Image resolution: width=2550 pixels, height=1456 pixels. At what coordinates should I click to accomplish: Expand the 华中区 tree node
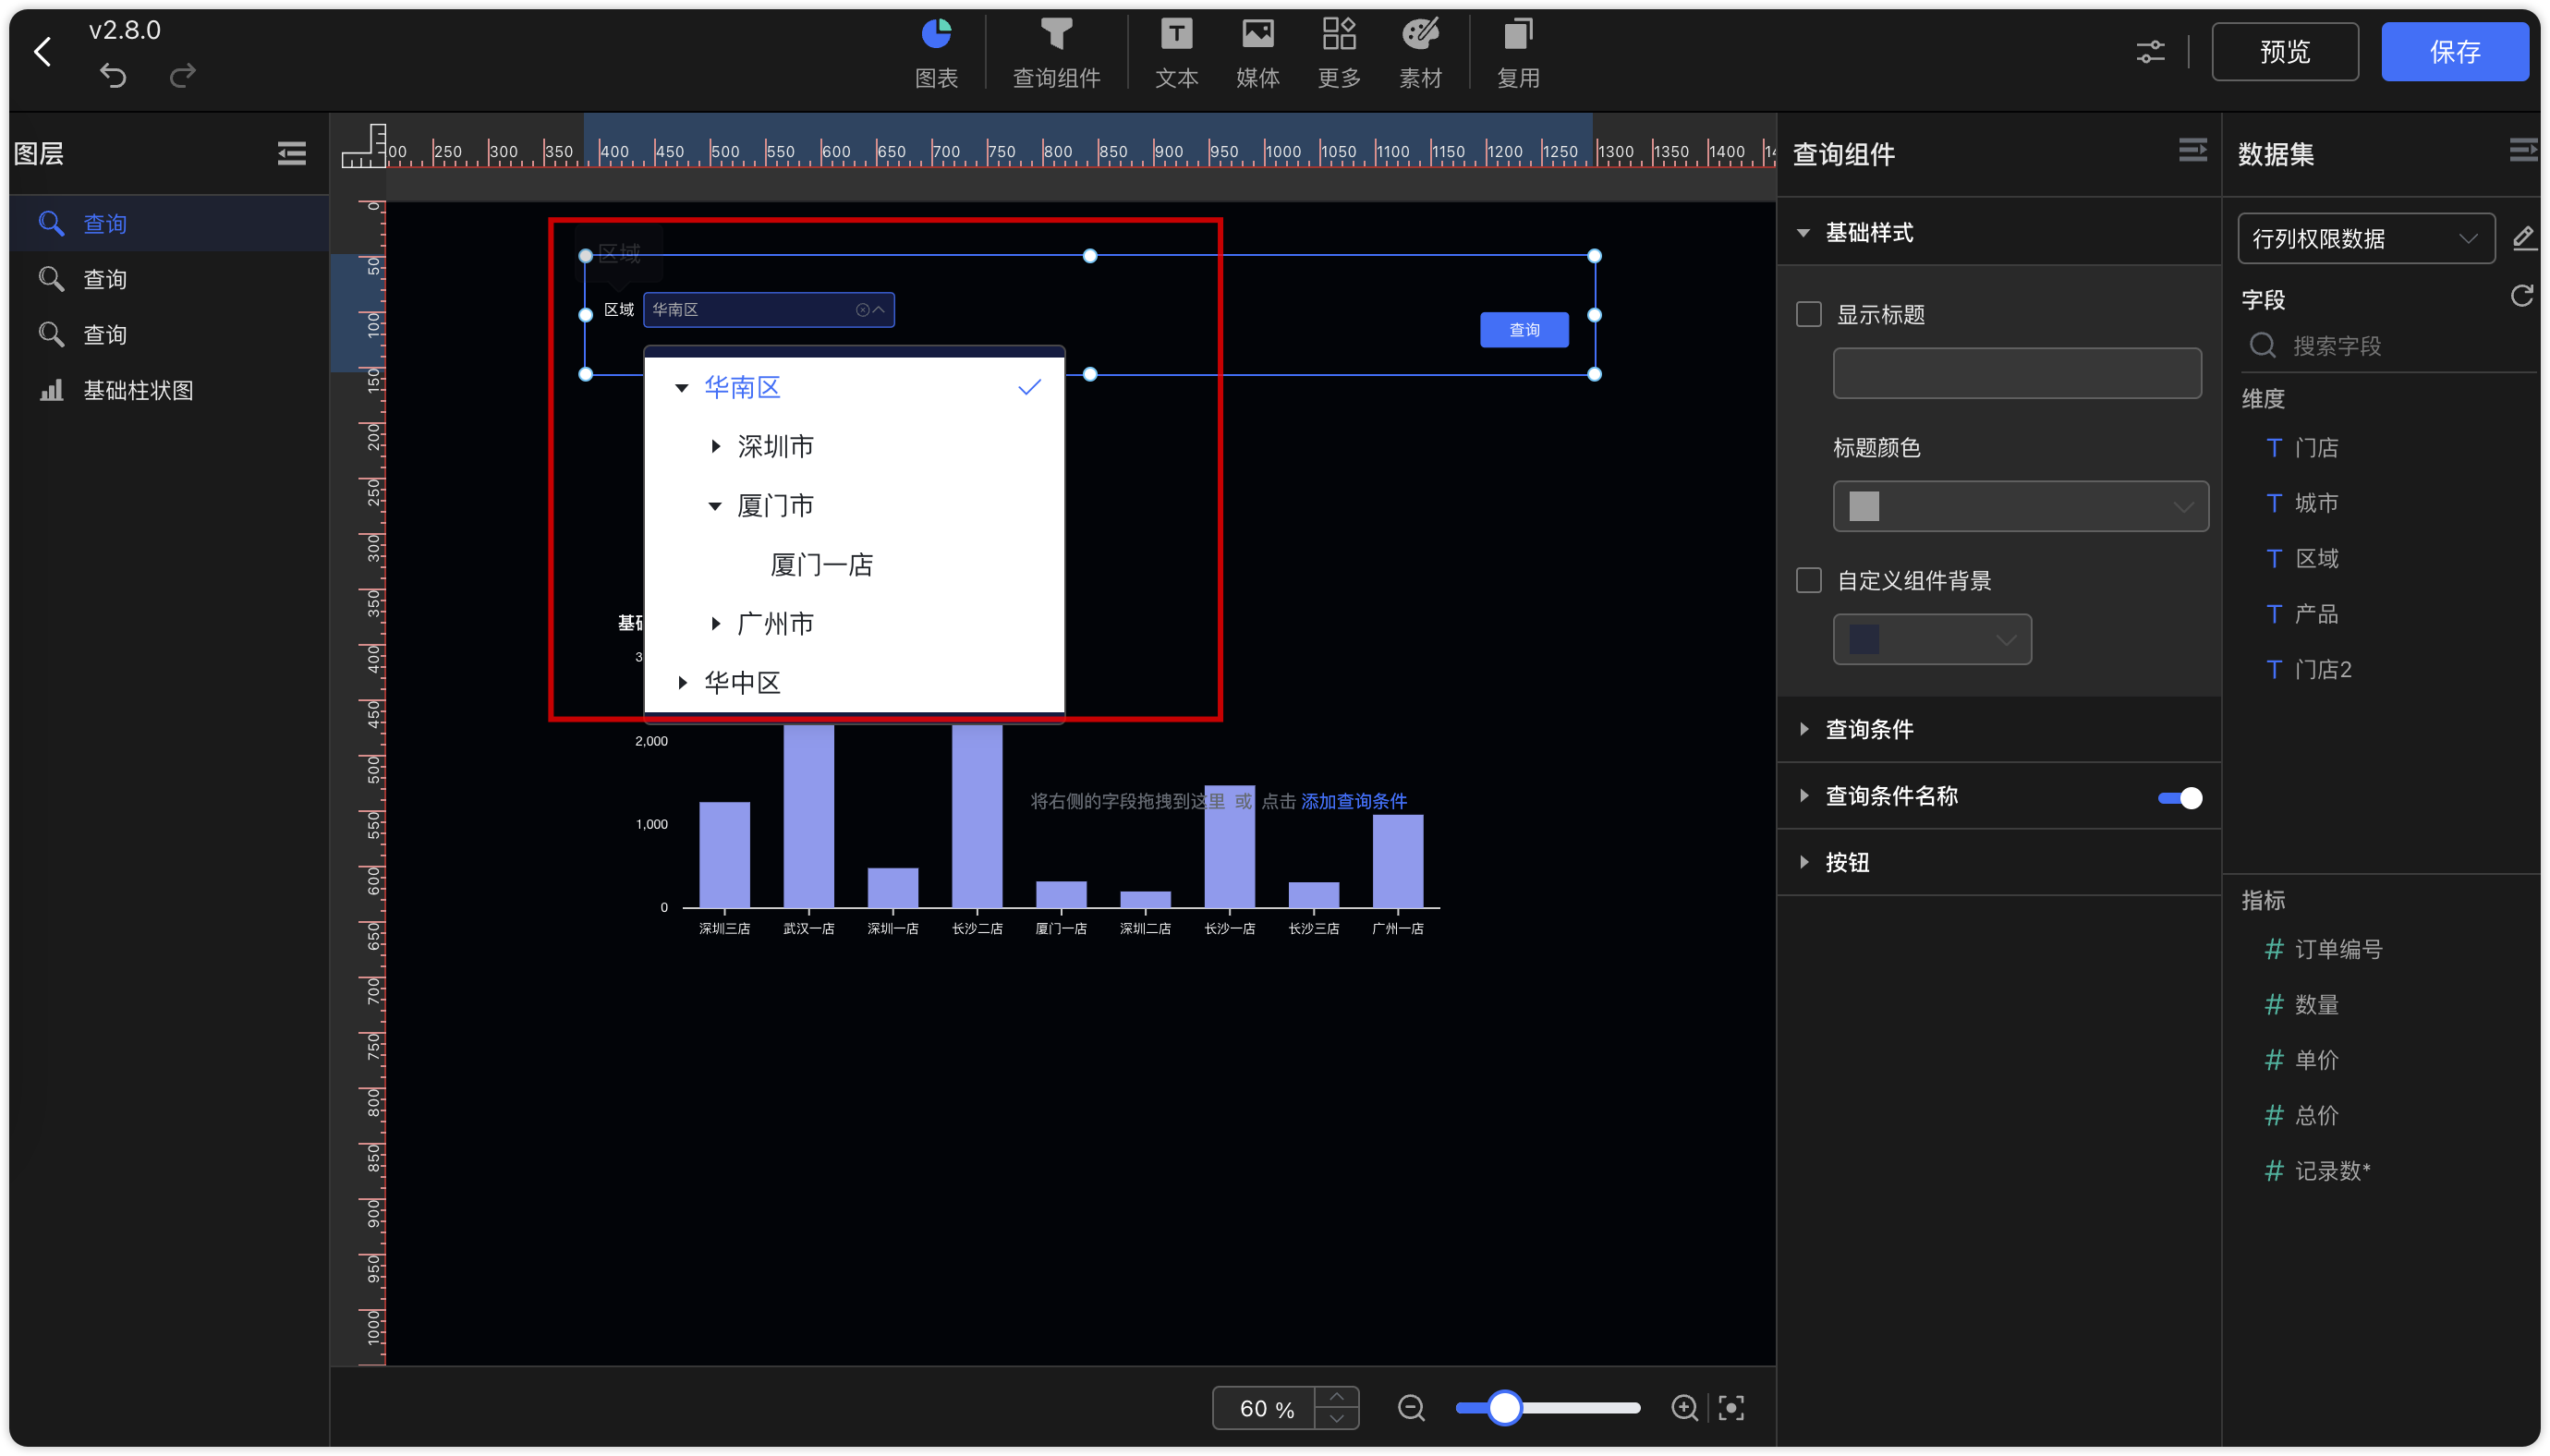point(682,683)
